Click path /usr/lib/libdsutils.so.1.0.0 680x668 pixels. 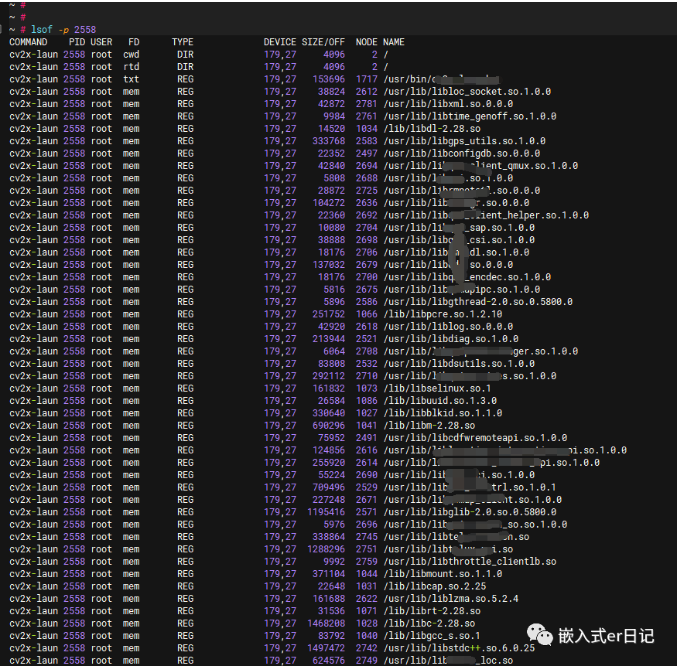[x=459, y=363]
